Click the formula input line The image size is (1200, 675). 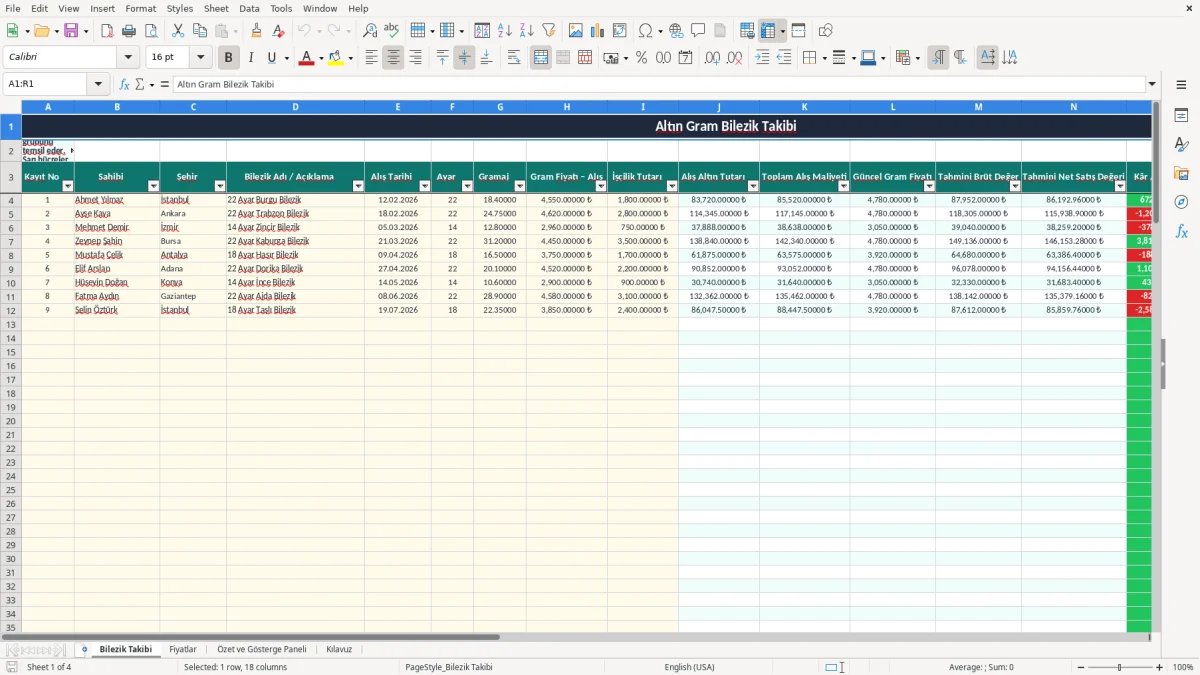tap(658, 84)
